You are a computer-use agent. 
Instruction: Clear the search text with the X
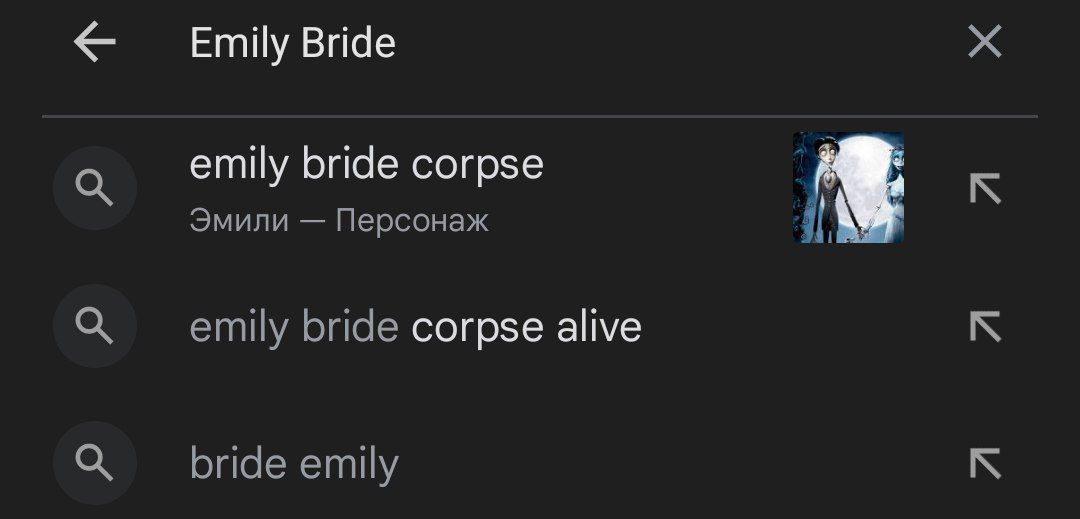tap(984, 42)
